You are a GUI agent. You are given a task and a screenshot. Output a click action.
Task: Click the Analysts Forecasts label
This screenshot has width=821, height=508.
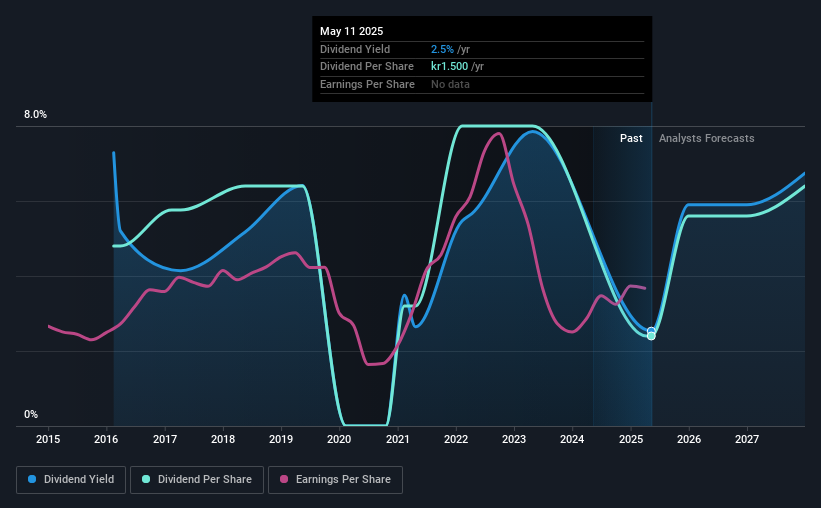pyautogui.click(x=706, y=138)
